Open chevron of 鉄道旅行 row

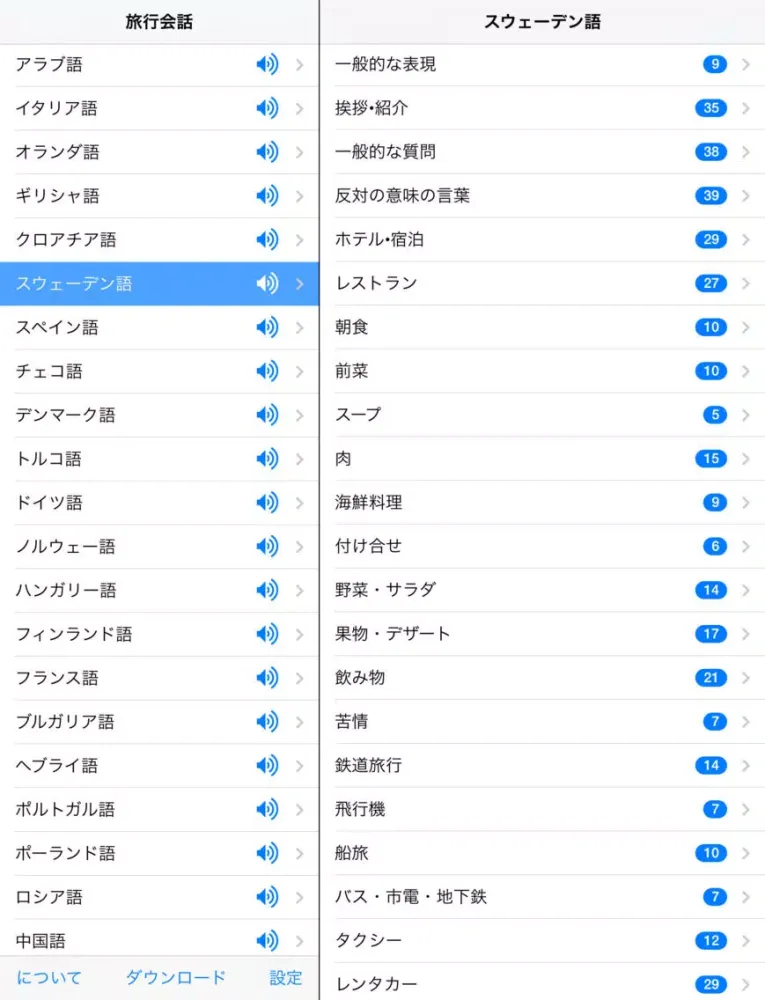[745, 765]
